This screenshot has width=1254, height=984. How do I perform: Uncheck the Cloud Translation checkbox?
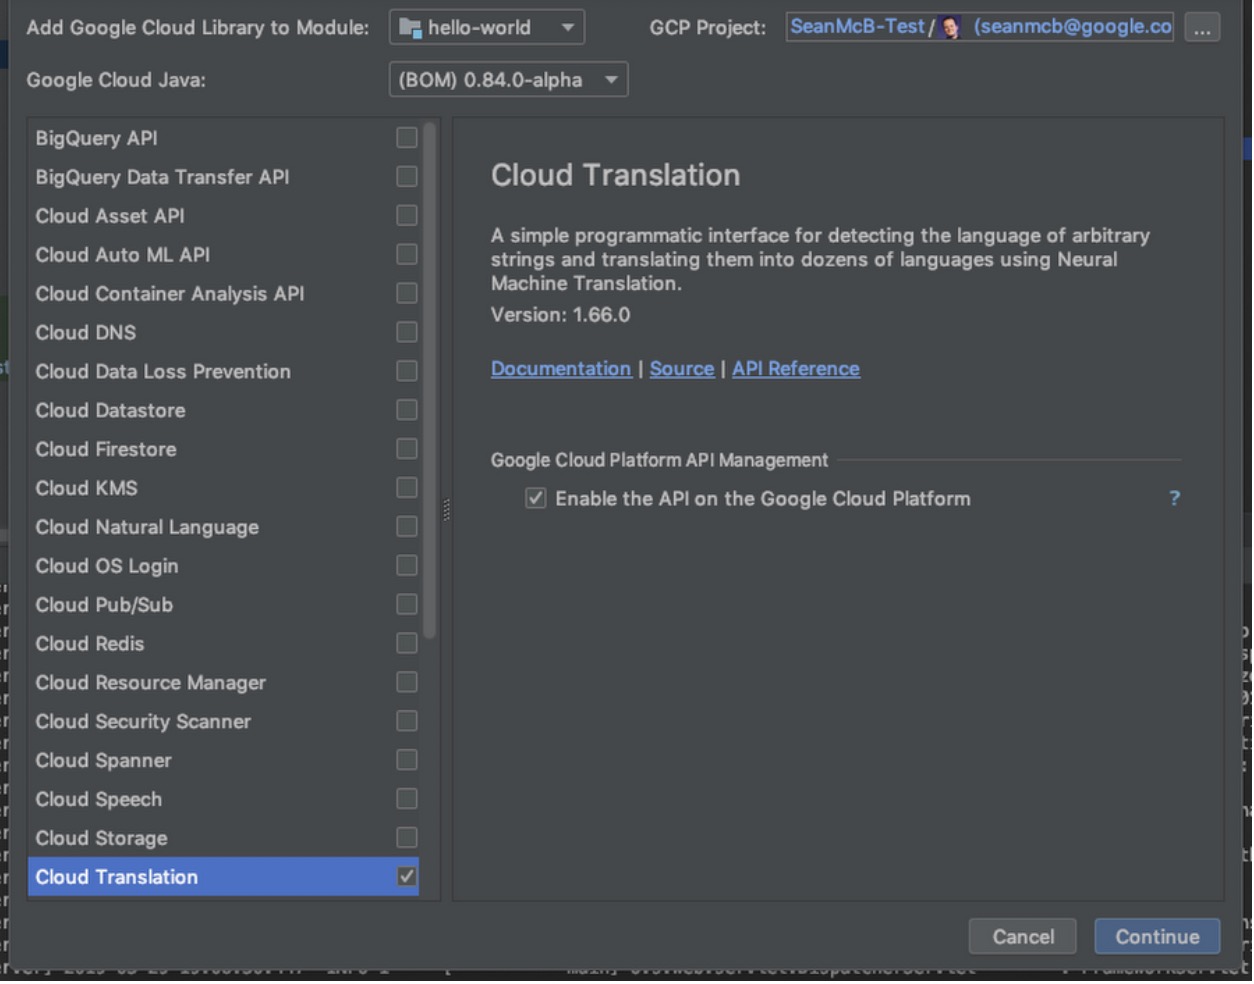405,877
